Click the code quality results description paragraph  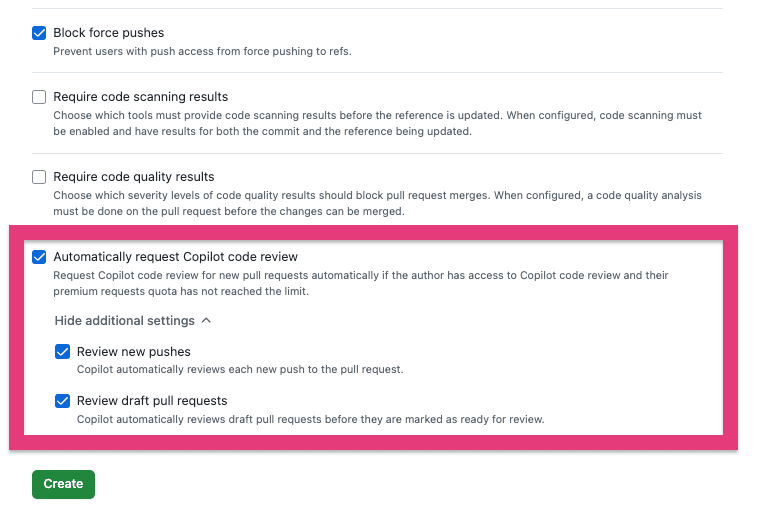[377, 203]
